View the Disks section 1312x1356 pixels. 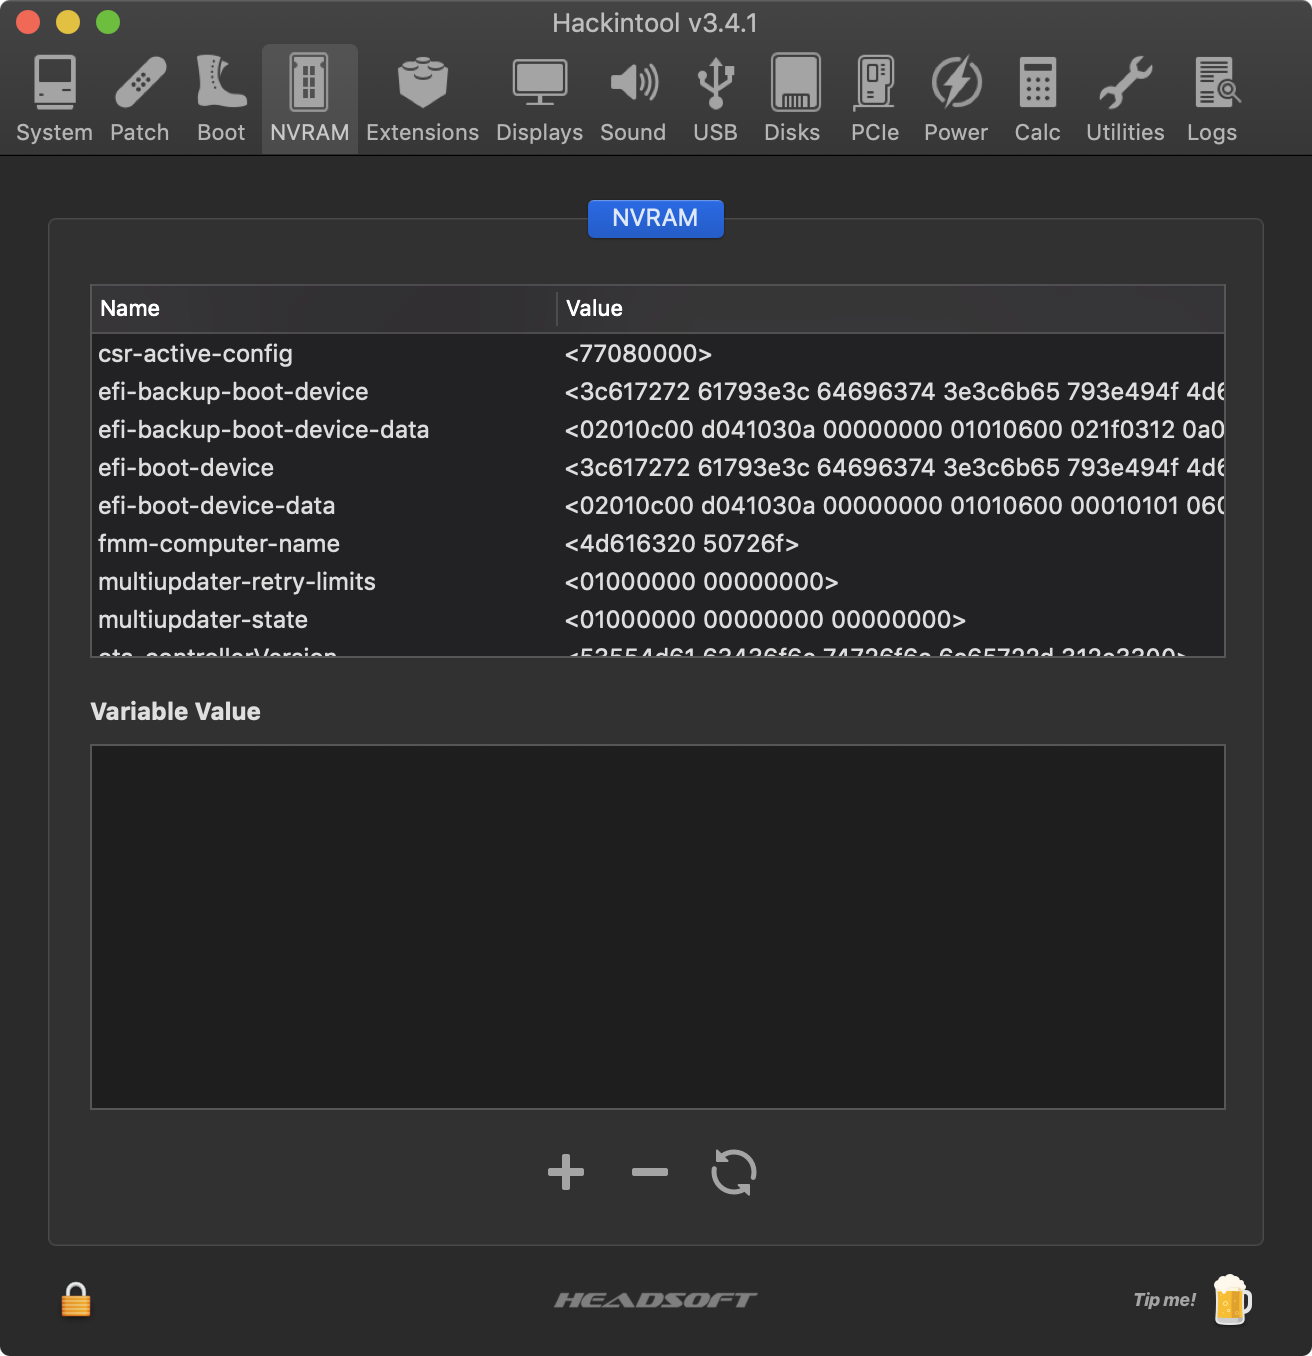[792, 99]
